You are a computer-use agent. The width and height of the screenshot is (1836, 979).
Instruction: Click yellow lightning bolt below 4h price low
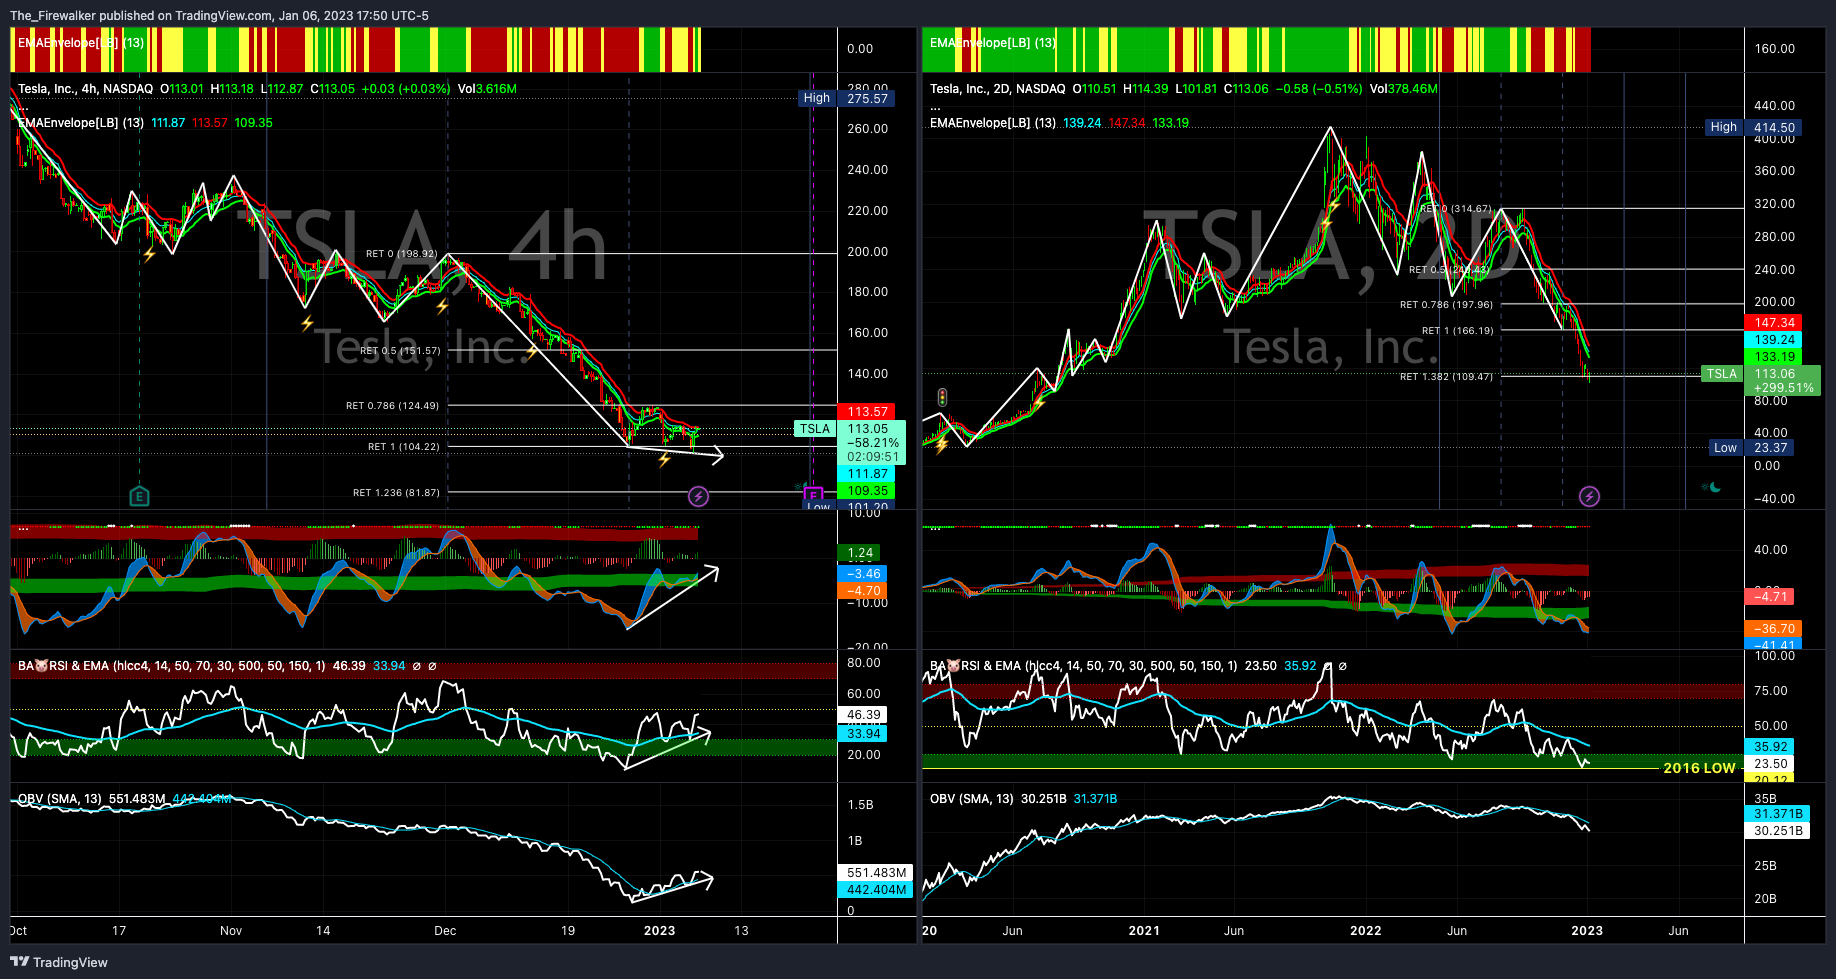pos(664,459)
